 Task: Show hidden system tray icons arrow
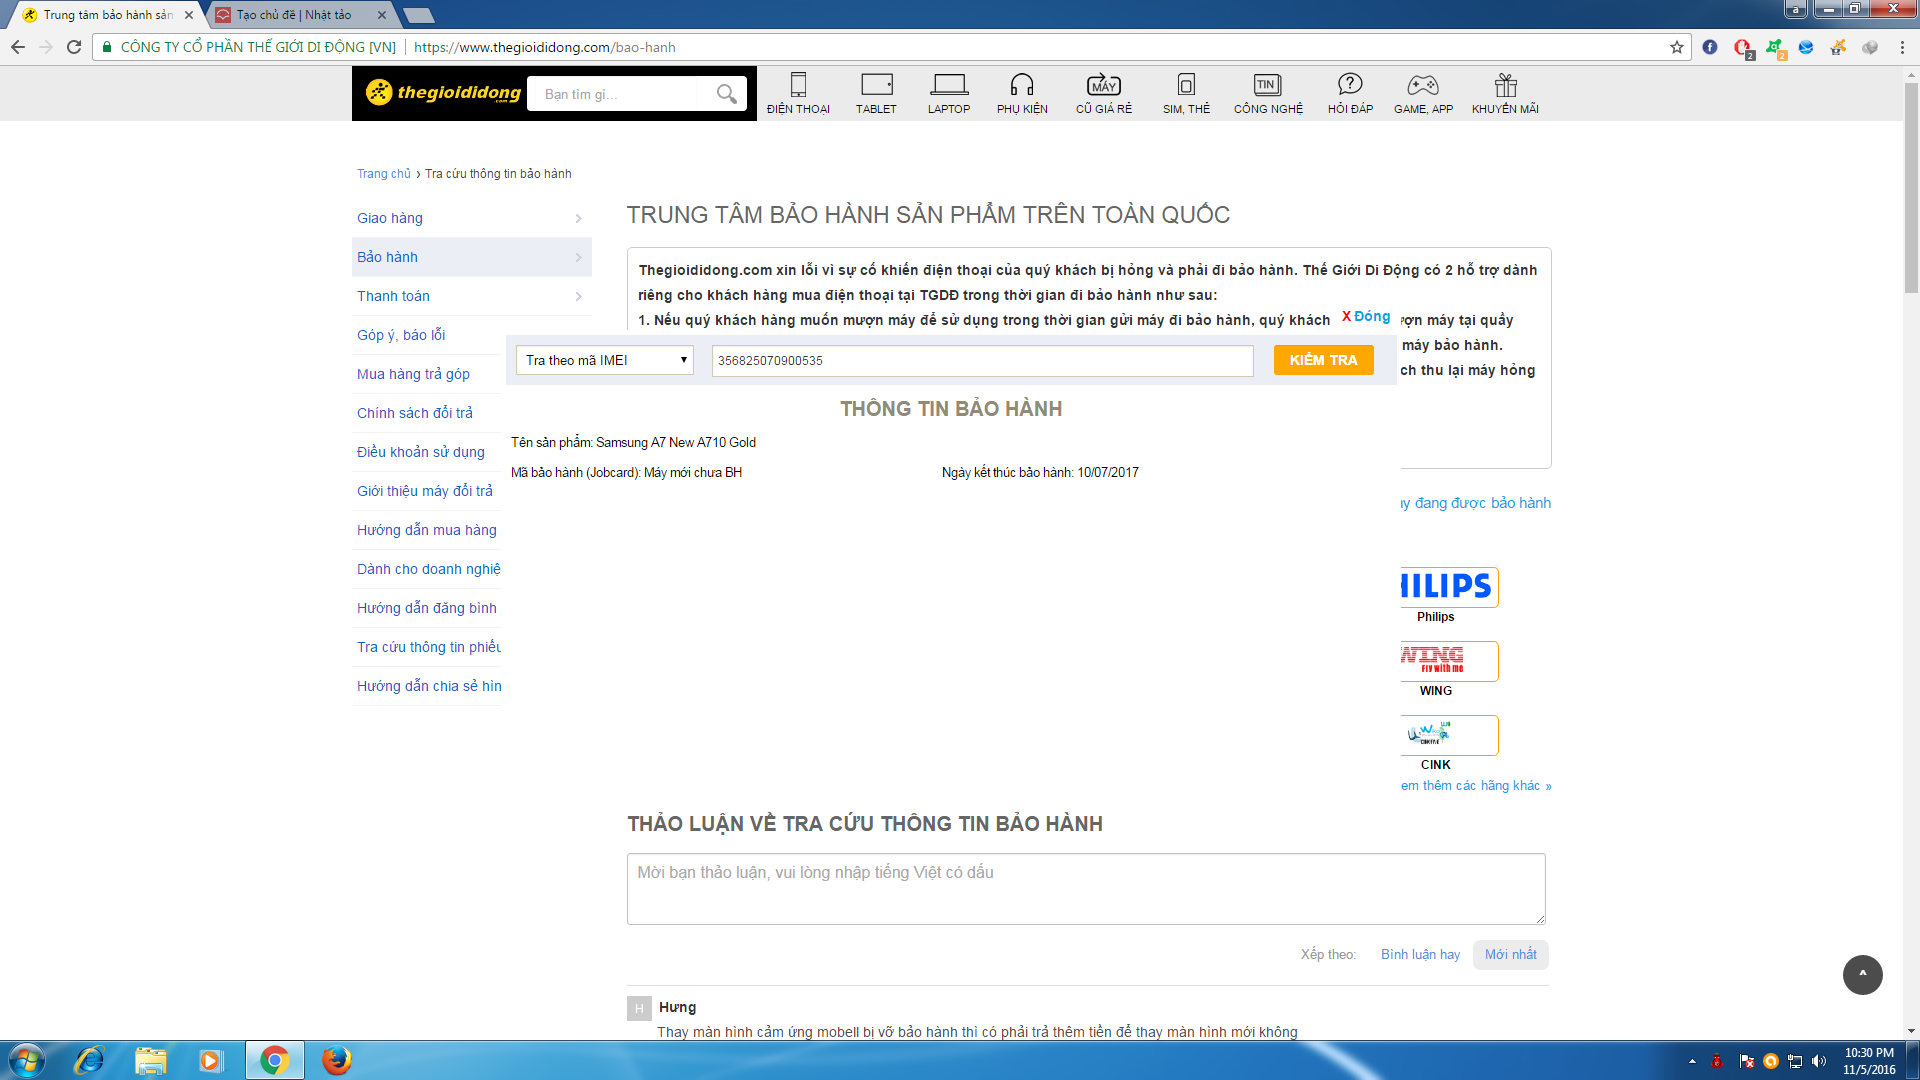coord(1692,1061)
